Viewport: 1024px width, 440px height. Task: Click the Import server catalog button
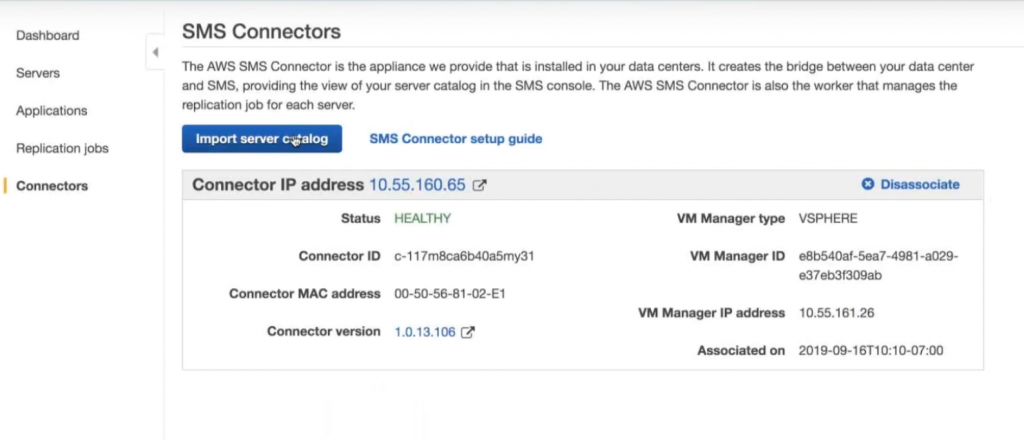click(262, 138)
